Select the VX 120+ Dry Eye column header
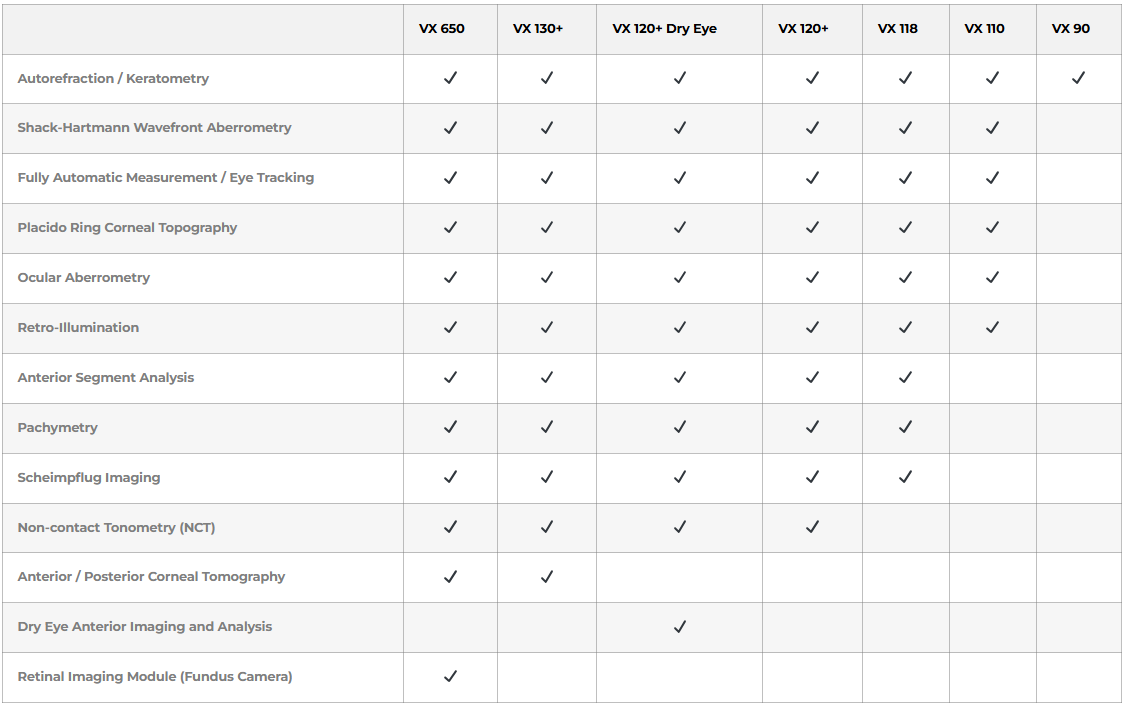Viewport: 1125px width, 708px height. click(664, 29)
